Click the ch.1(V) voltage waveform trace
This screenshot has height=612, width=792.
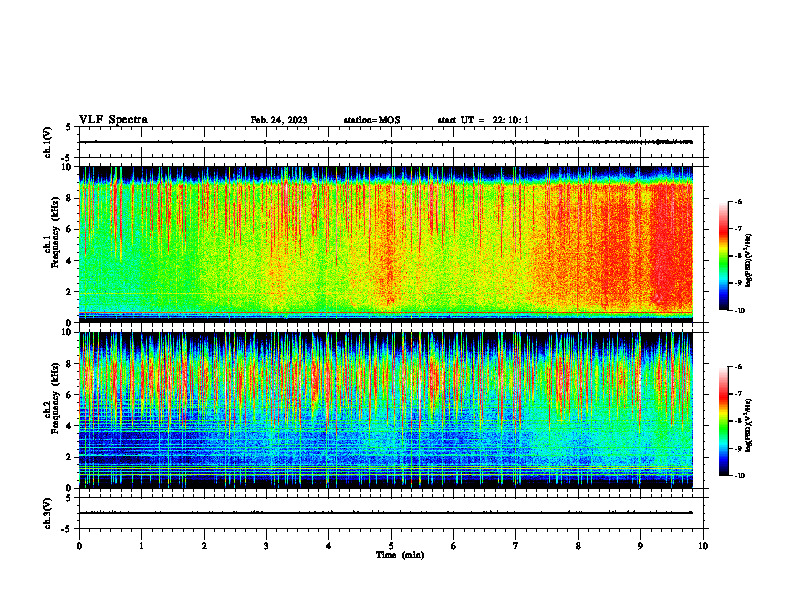[x=386, y=142]
